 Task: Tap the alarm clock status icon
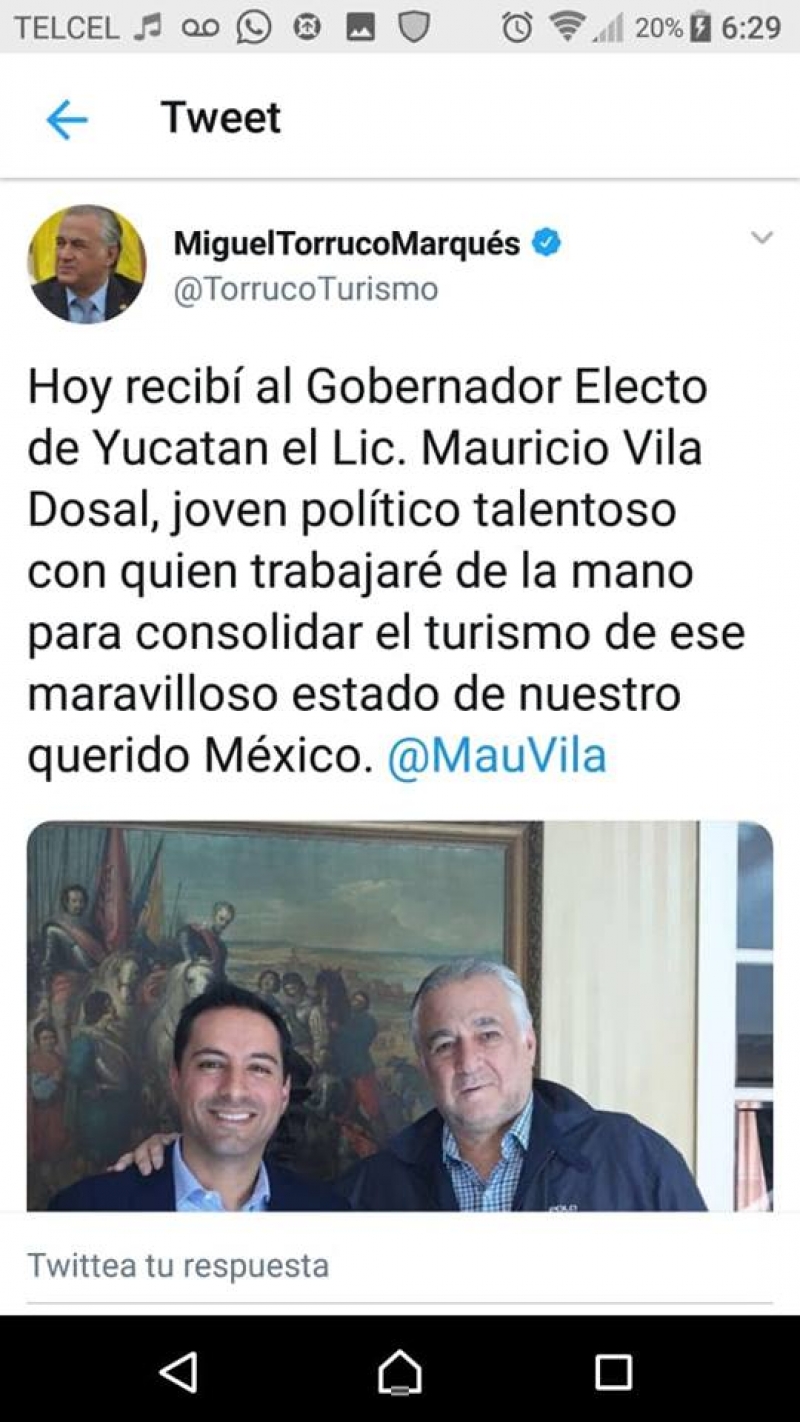click(517, 27)
